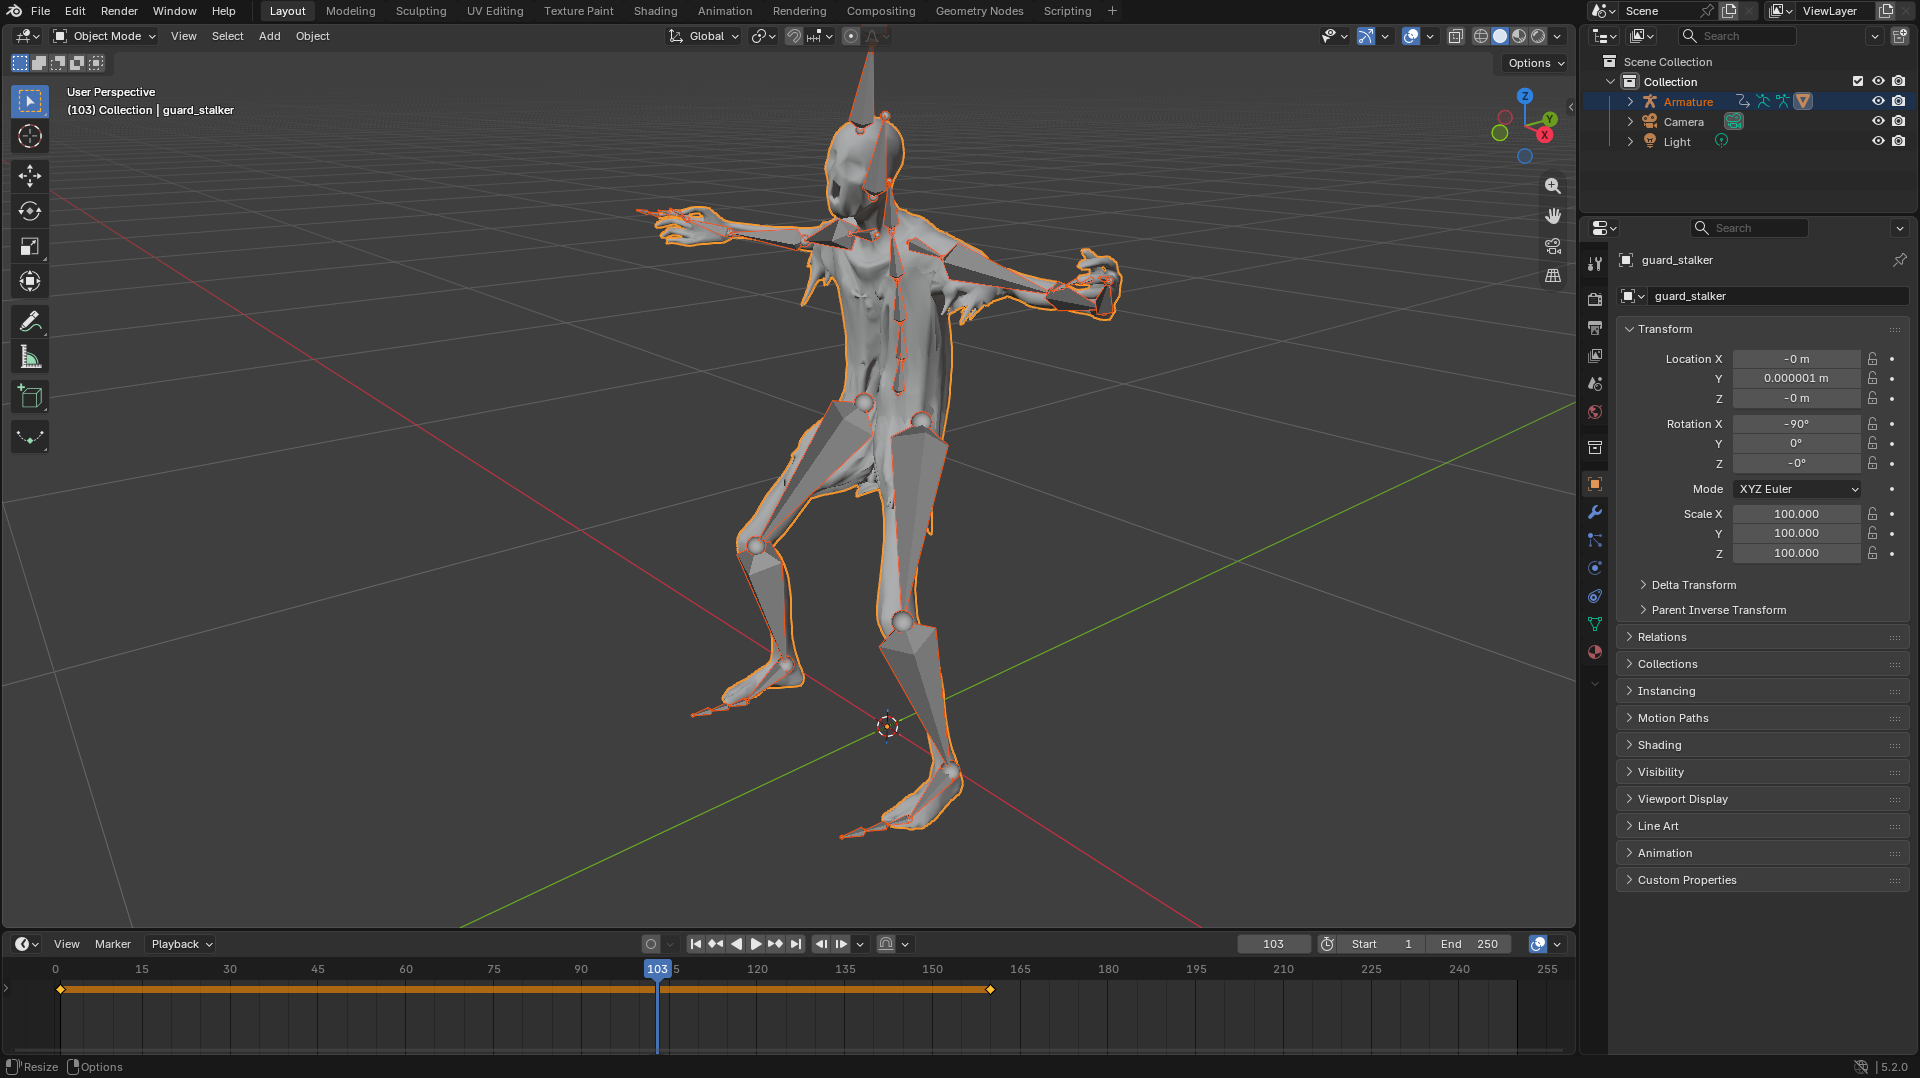
Task: Open the Output properties tab
Action: [1595, 328]
